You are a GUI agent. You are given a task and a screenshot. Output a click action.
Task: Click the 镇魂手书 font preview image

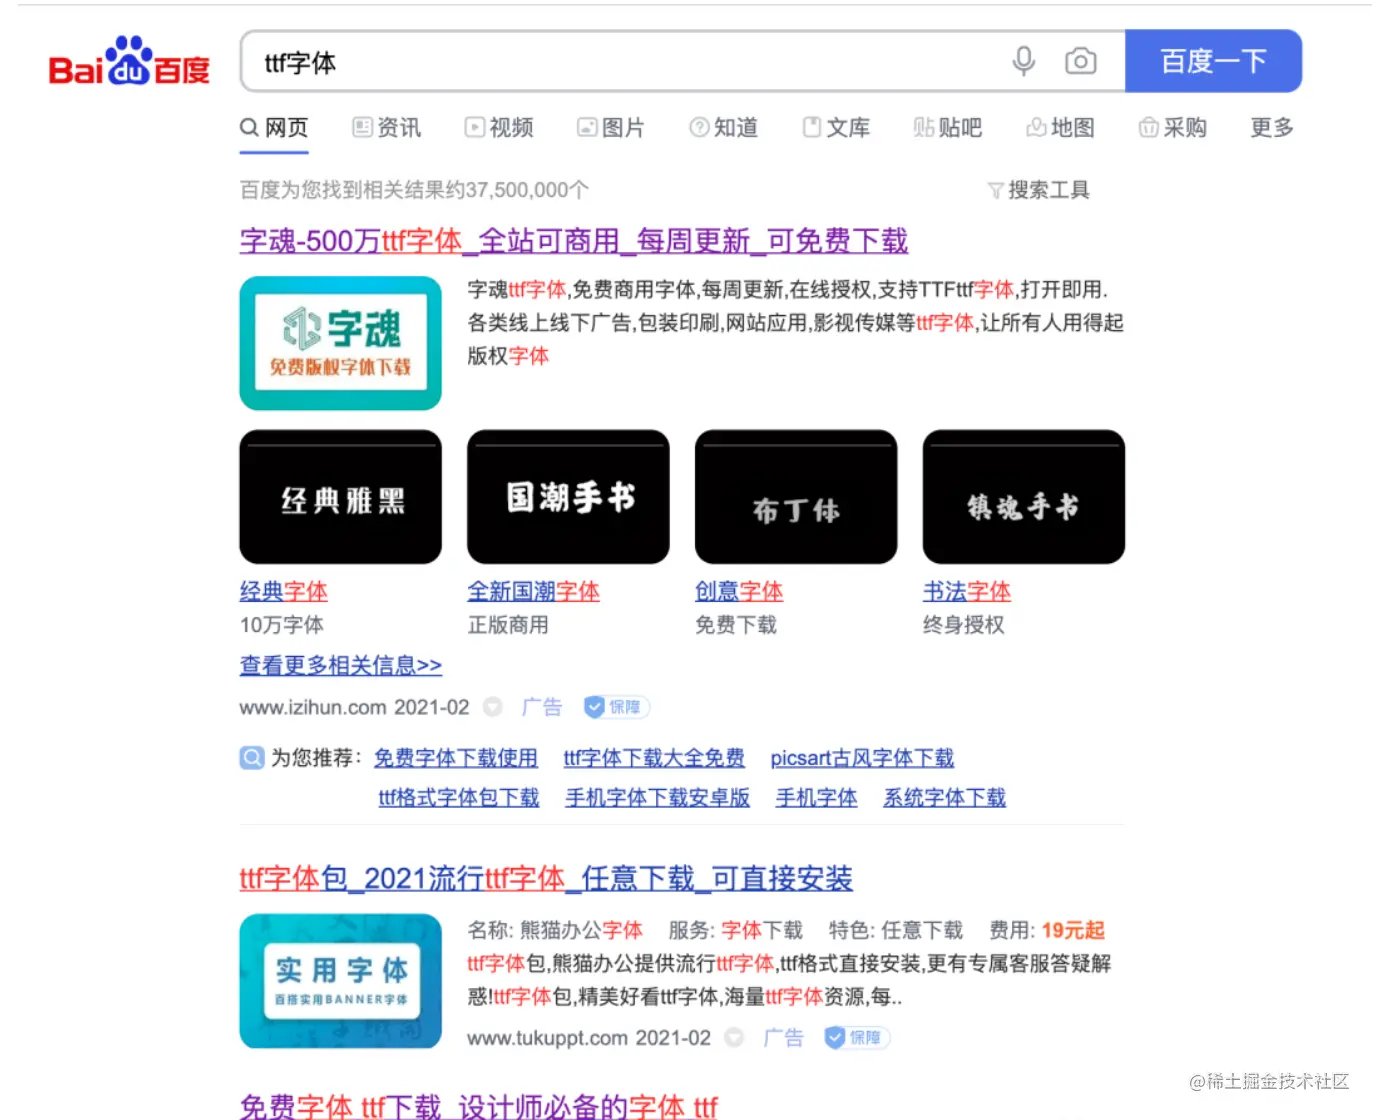pos(1024,497)
